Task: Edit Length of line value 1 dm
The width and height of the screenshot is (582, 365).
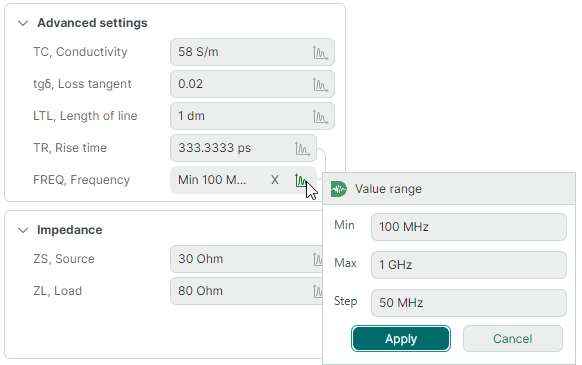Action: tap(252, 116)
